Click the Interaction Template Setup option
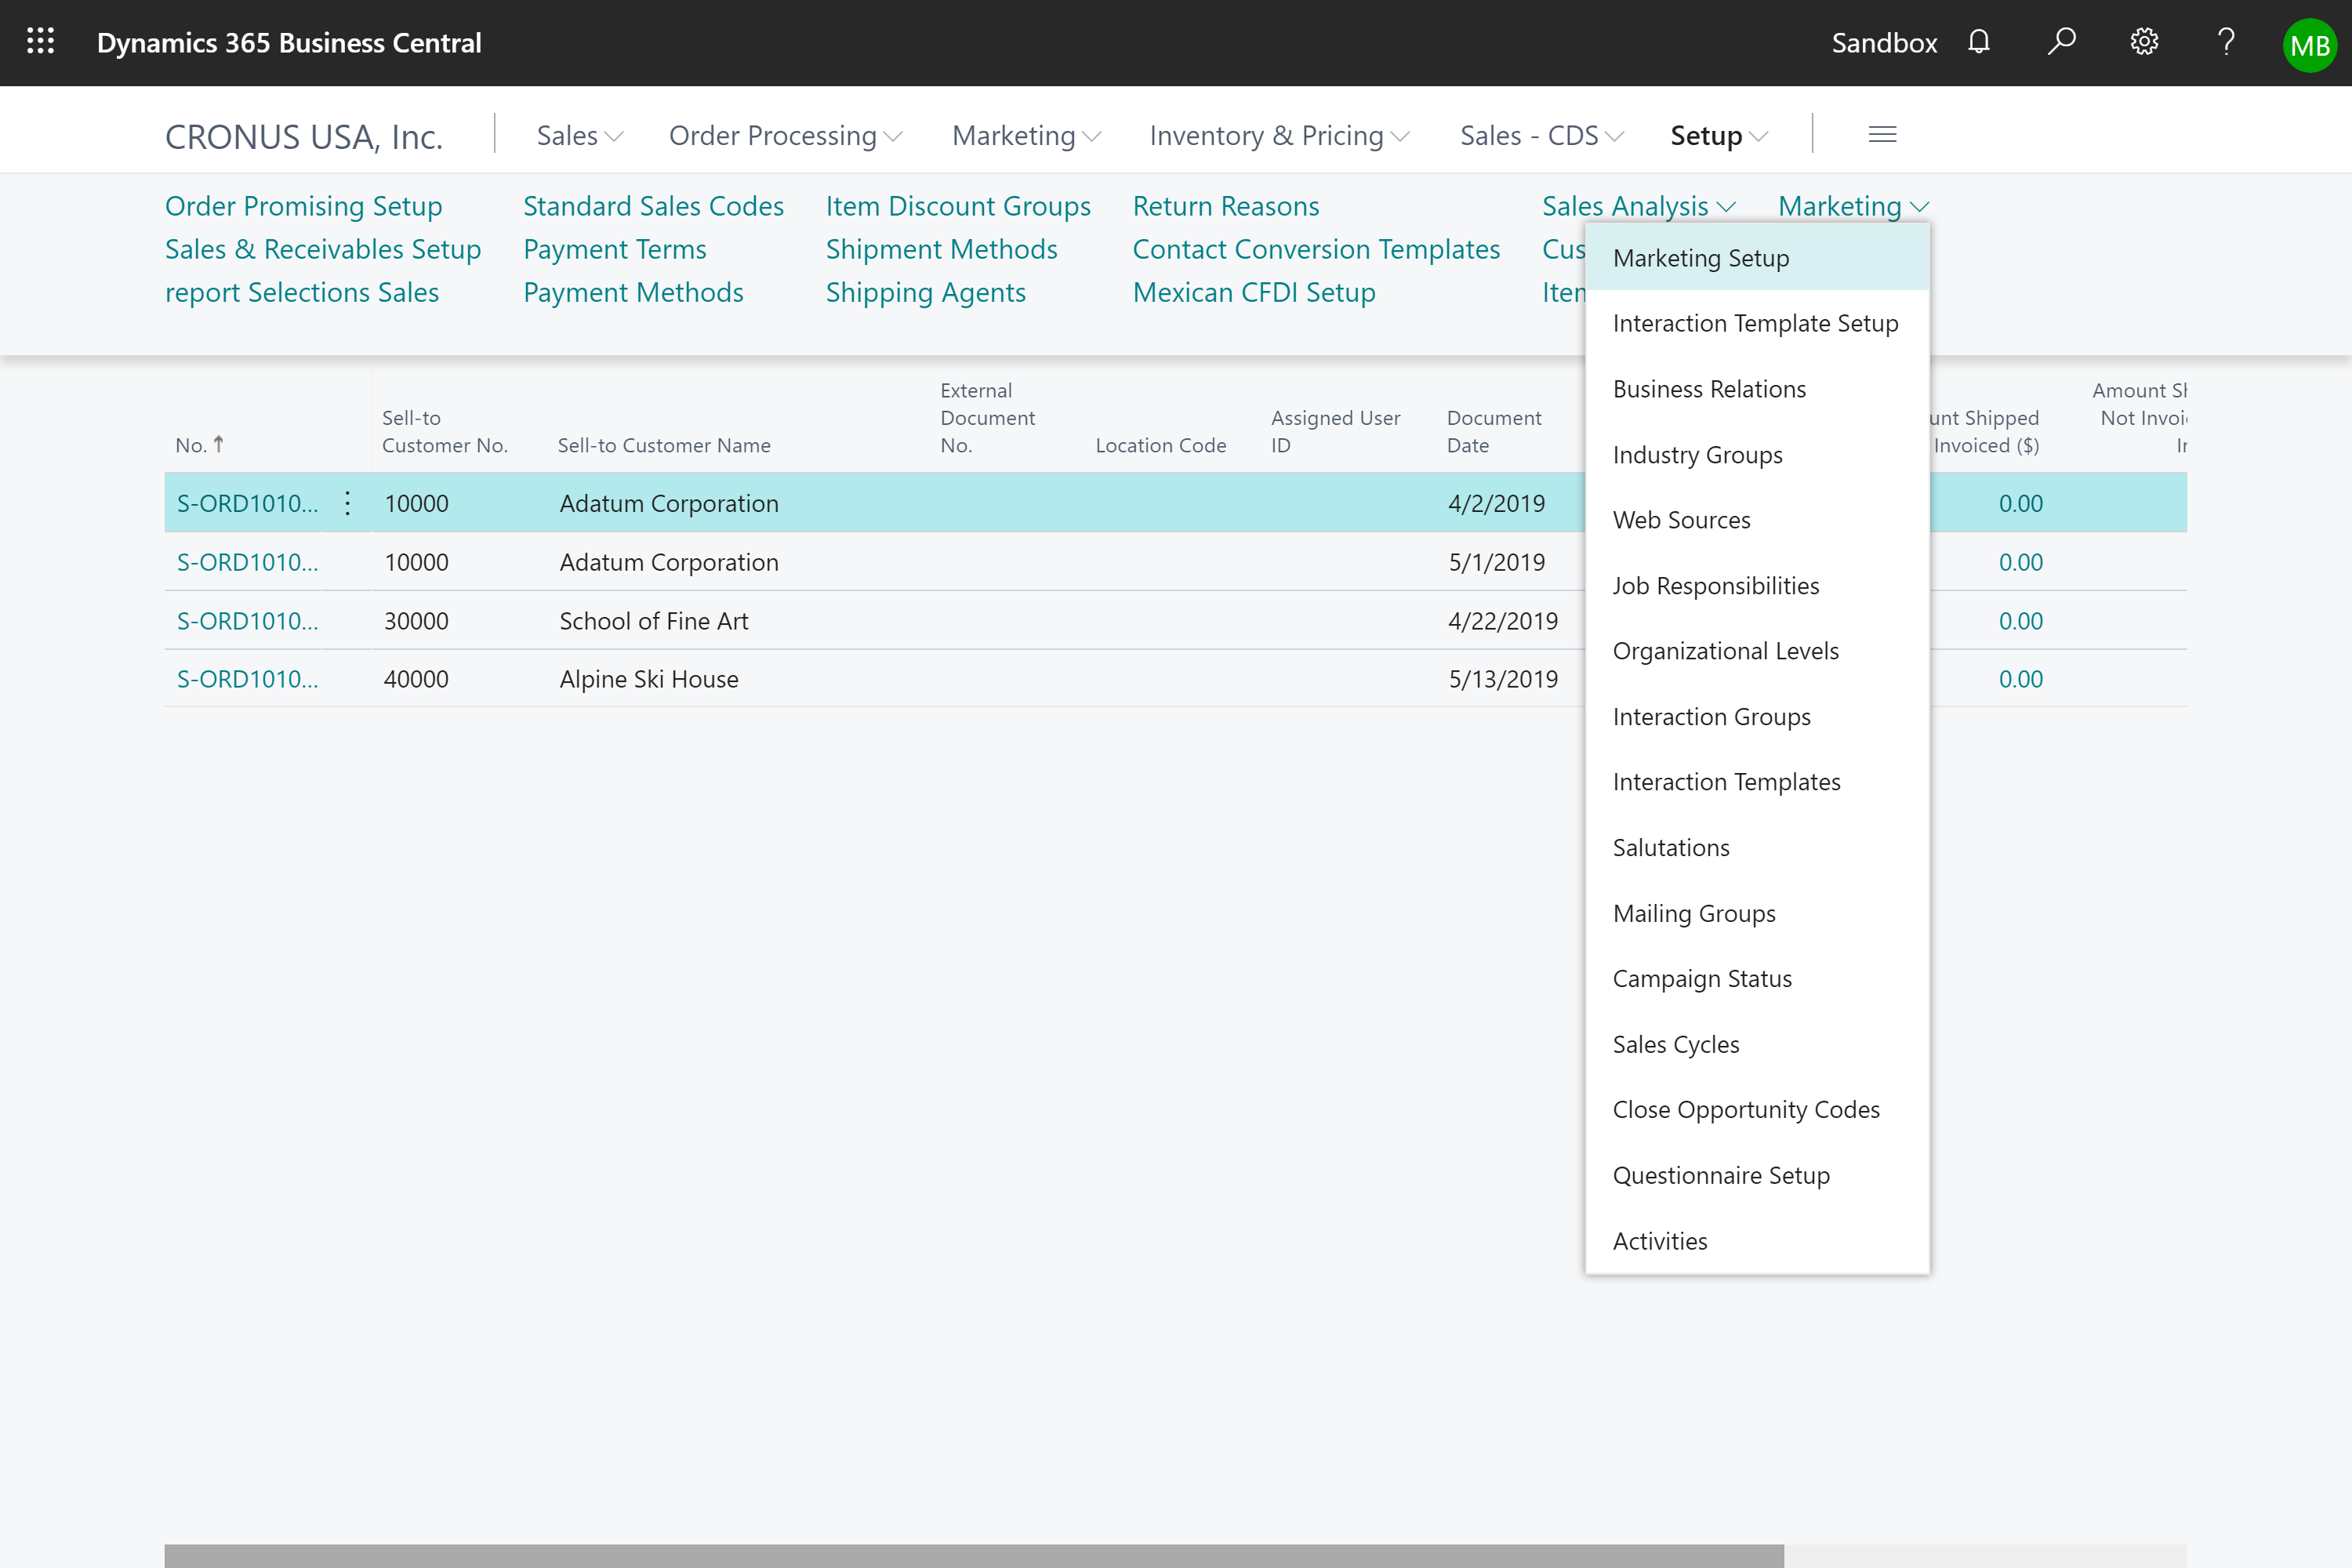Screen dimensions: 2352x1568 (1755, 322)
